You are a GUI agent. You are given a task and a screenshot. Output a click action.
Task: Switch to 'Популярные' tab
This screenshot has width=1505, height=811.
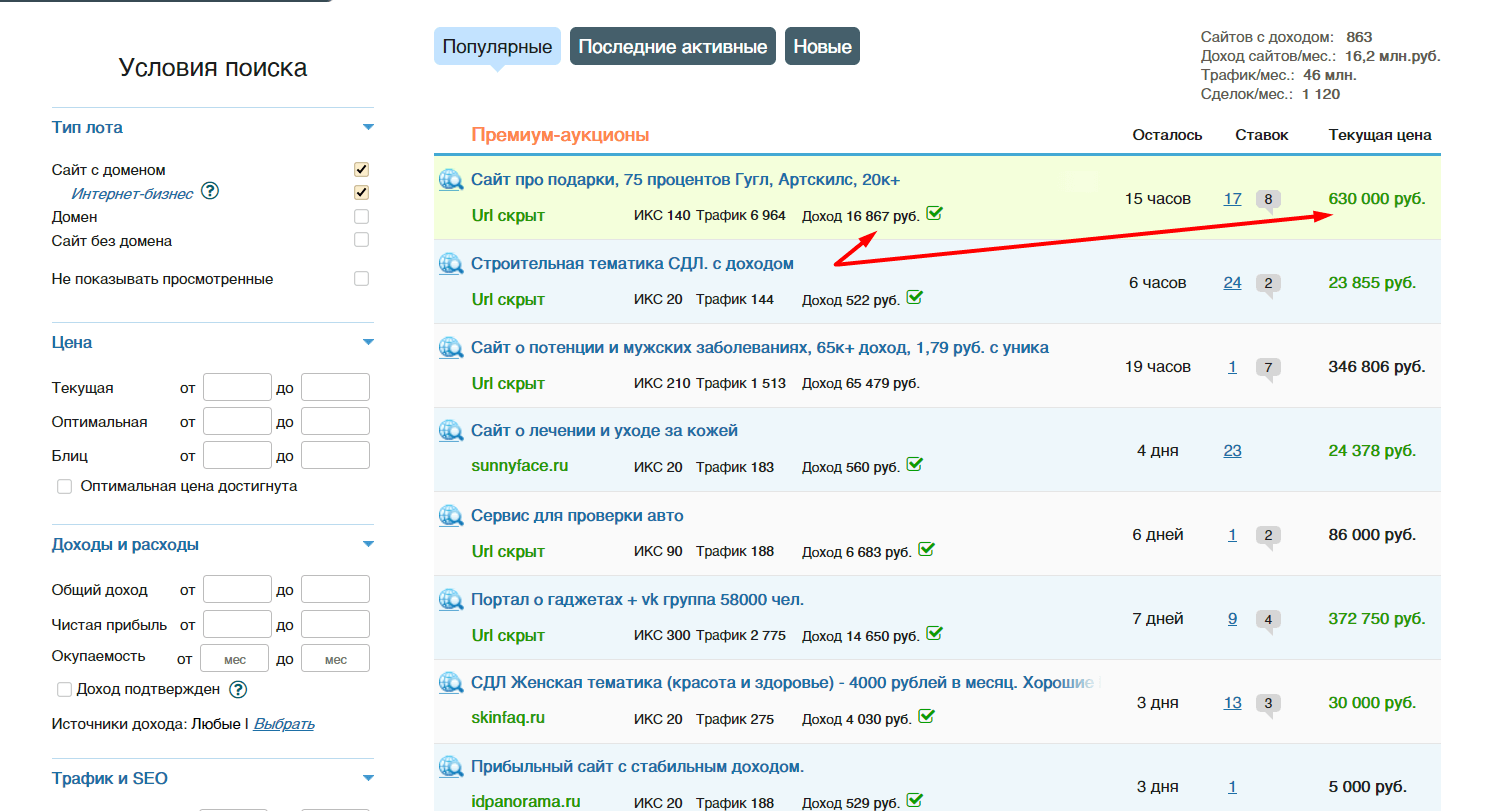pos(497,46)
